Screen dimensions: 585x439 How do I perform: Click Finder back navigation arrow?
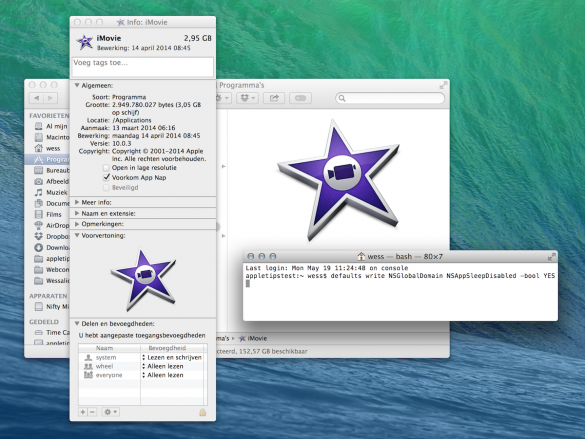pos(36,98)
